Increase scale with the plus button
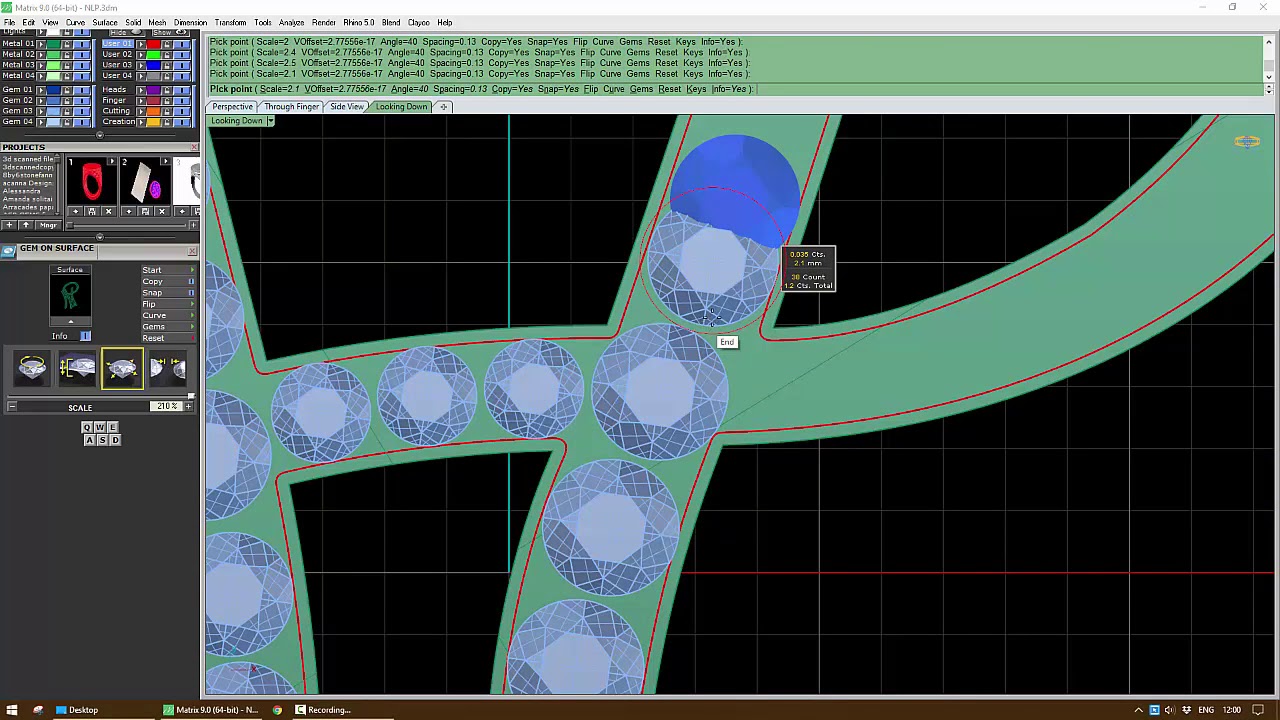 coord(188,407)
